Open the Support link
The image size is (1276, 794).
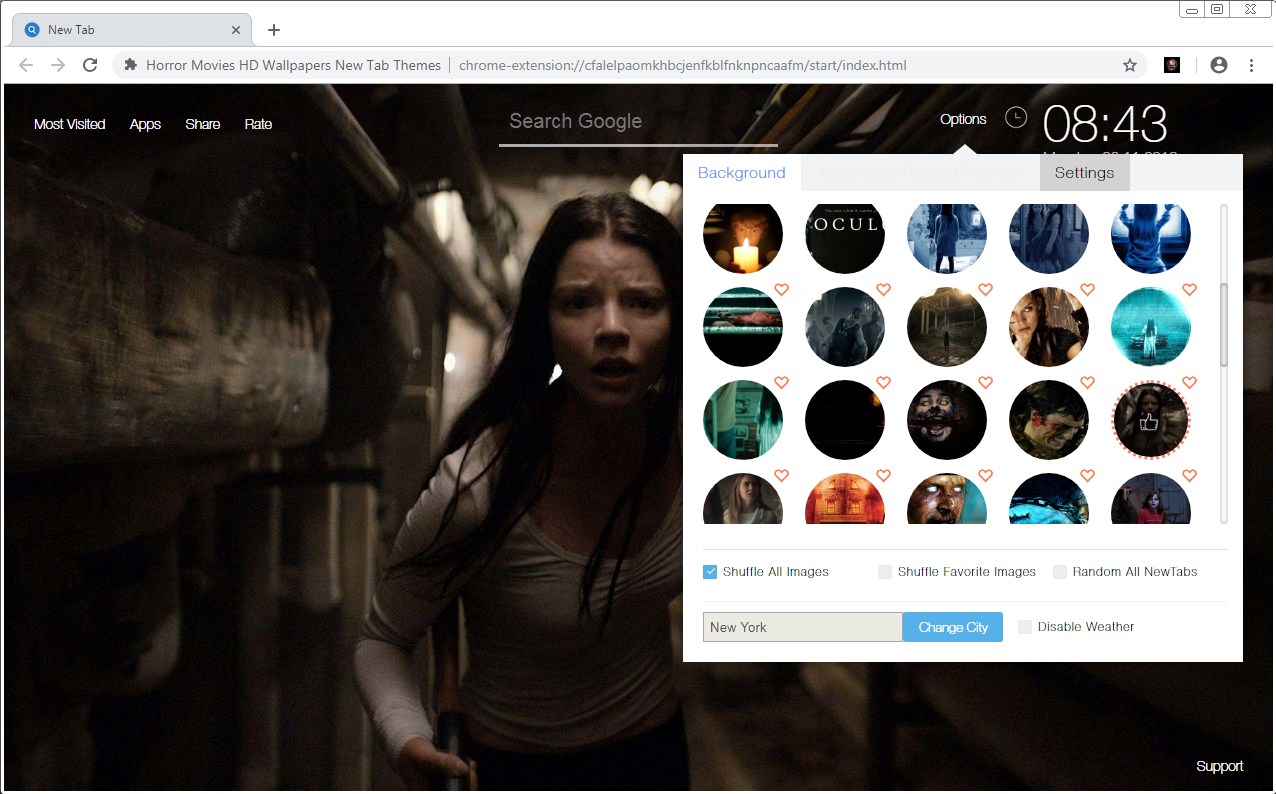[1220, 766]
